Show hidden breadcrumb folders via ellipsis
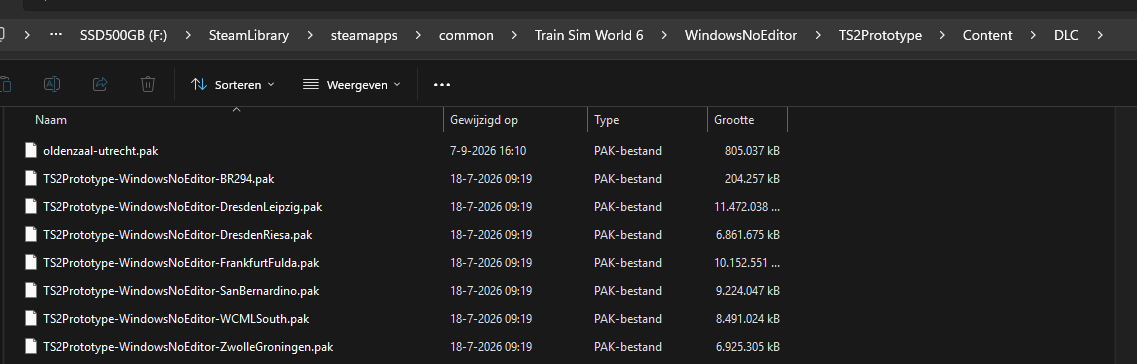Viewport: 1137px width, 364px height. coord(56,35)
